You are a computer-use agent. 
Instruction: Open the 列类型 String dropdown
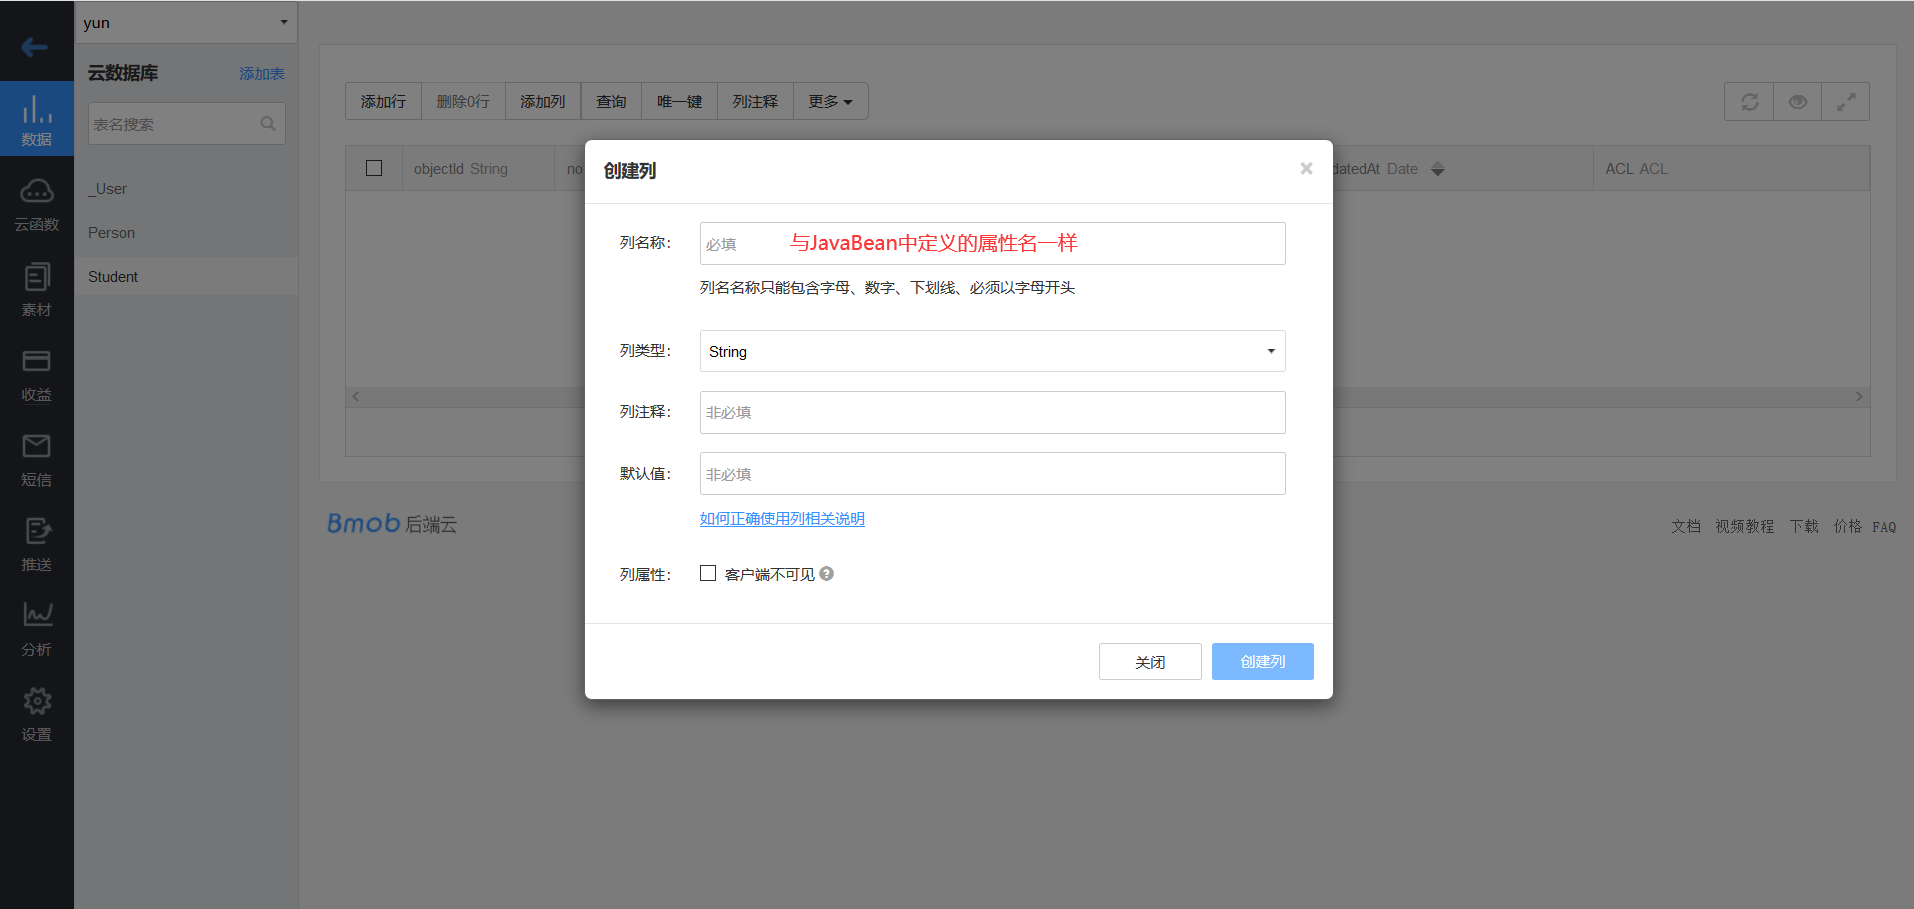(991, 351)
